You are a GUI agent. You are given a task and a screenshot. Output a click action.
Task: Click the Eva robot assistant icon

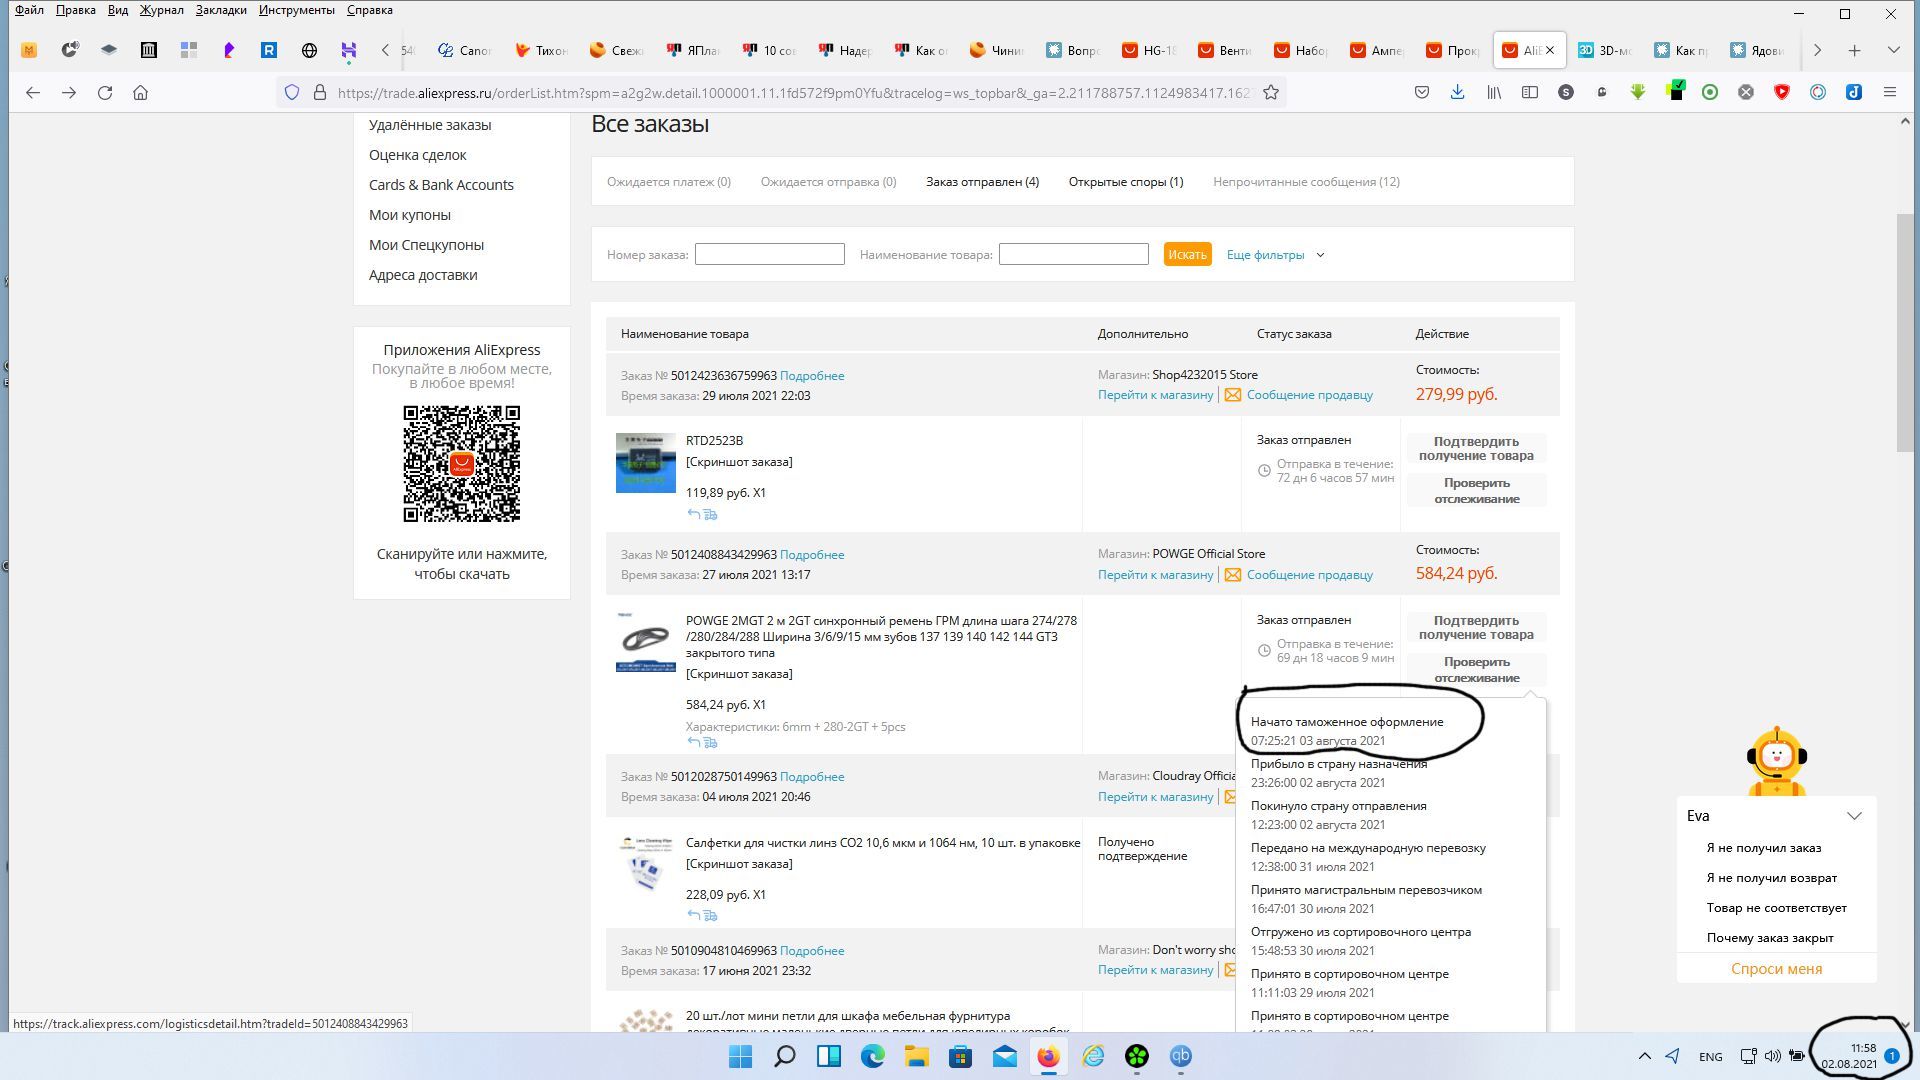point(1776,762)
